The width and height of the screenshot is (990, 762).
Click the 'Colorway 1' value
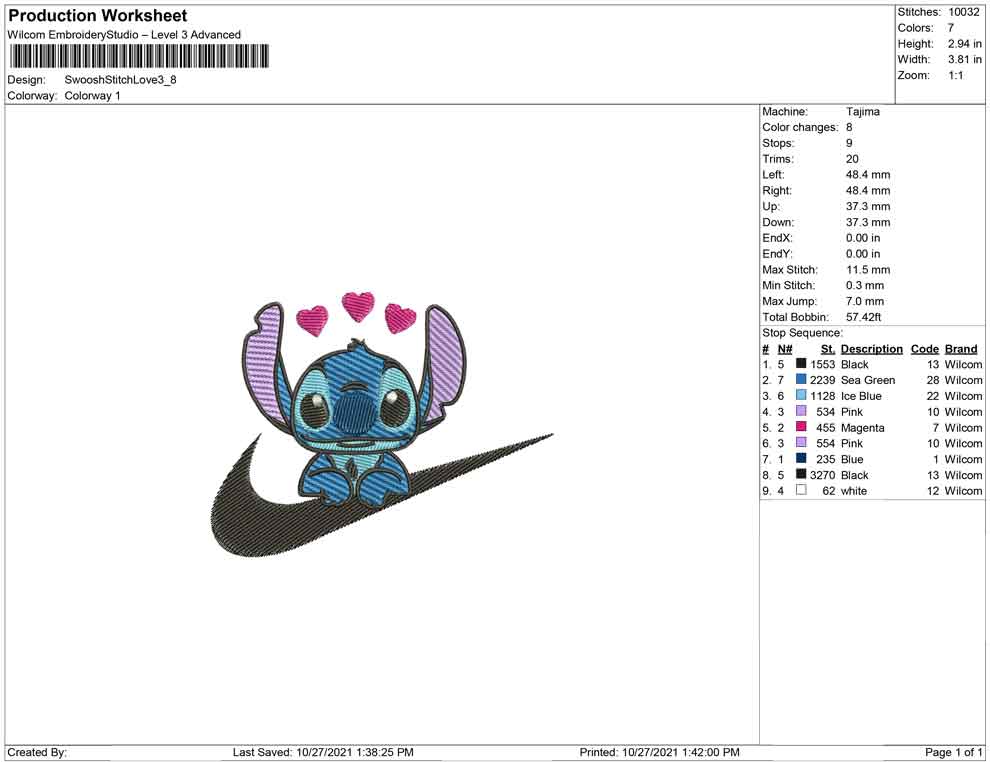92,96
